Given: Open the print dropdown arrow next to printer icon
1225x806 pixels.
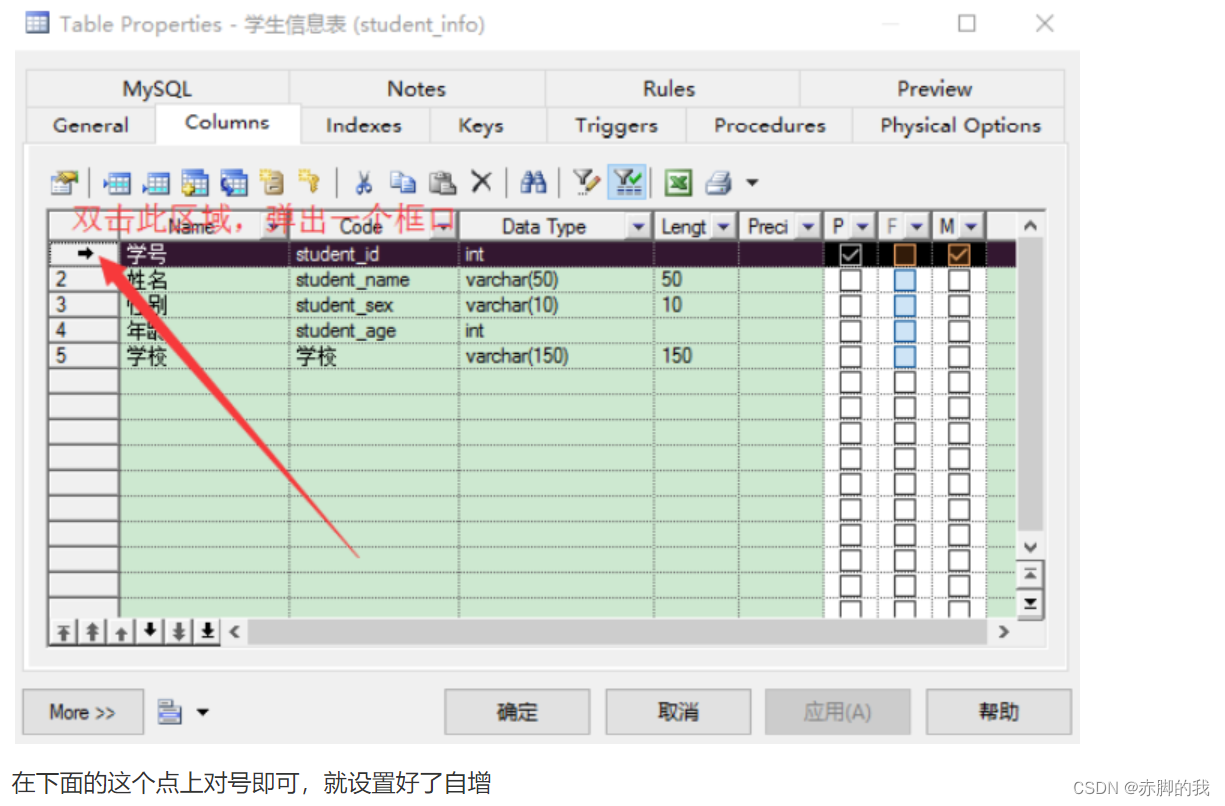Looking at the screenshot, I should [751, 181].
